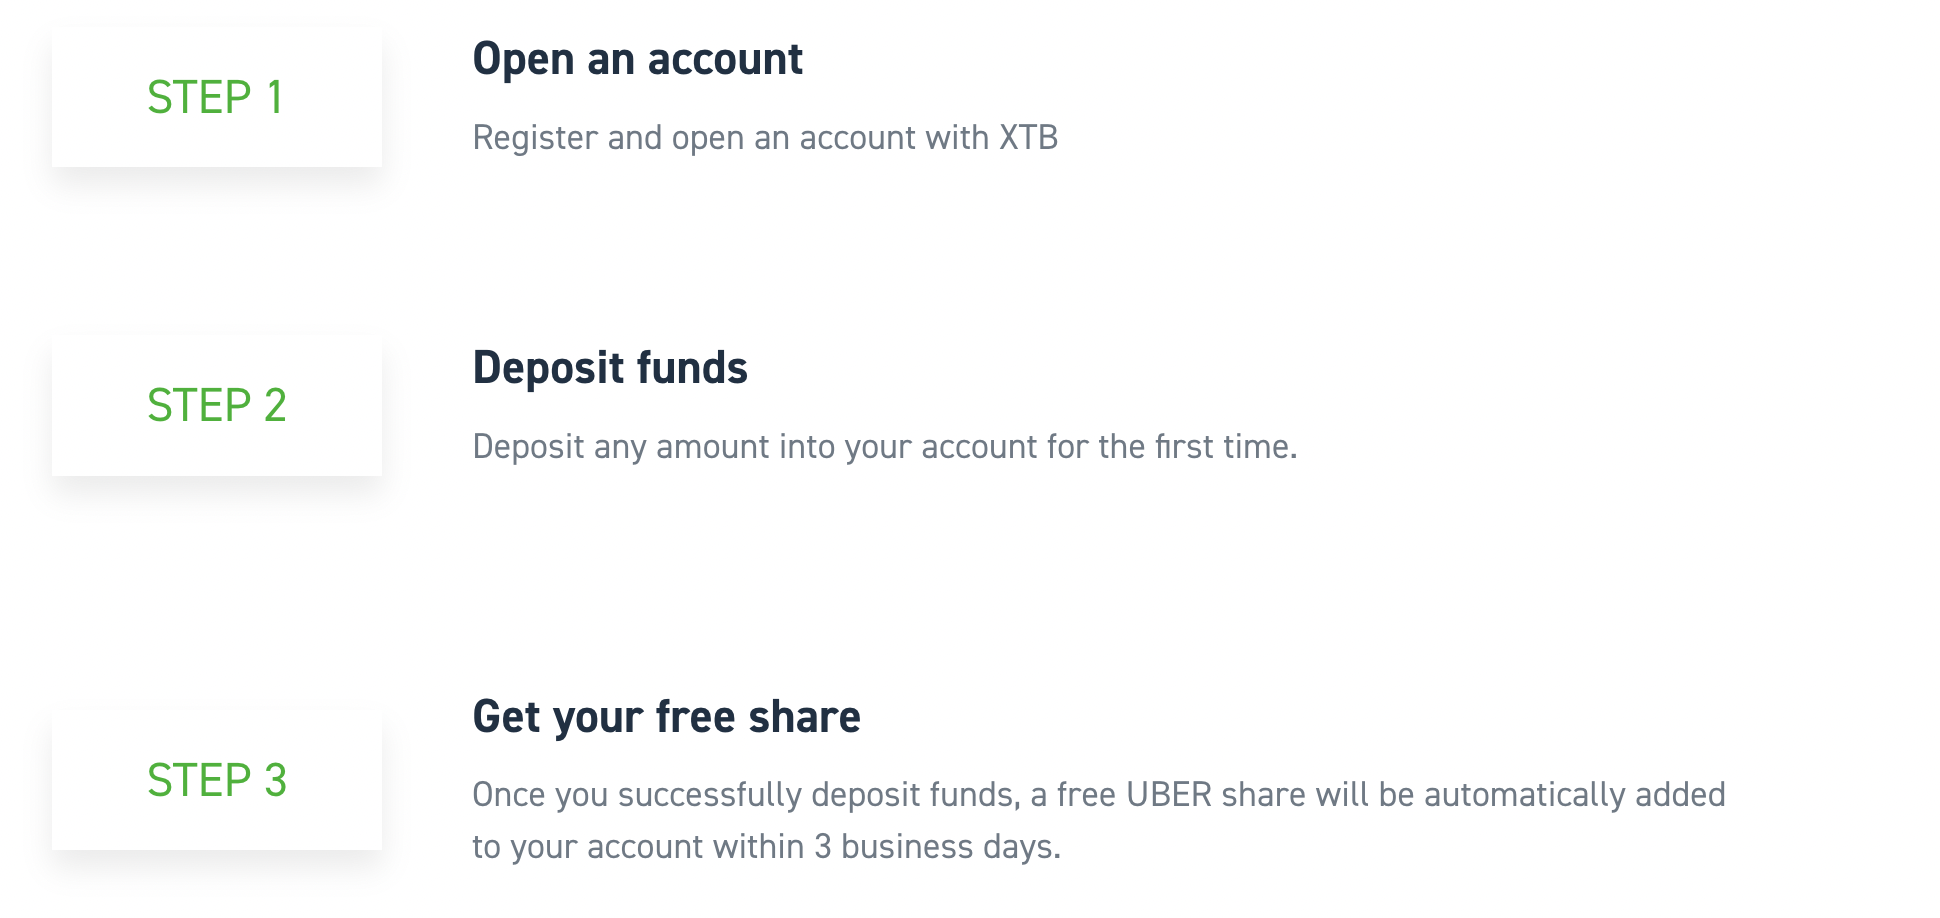Click the numeral '2' in the STEP 2 label
The height and width of the screenshot is (918, 1940).
tap(275, 405)
